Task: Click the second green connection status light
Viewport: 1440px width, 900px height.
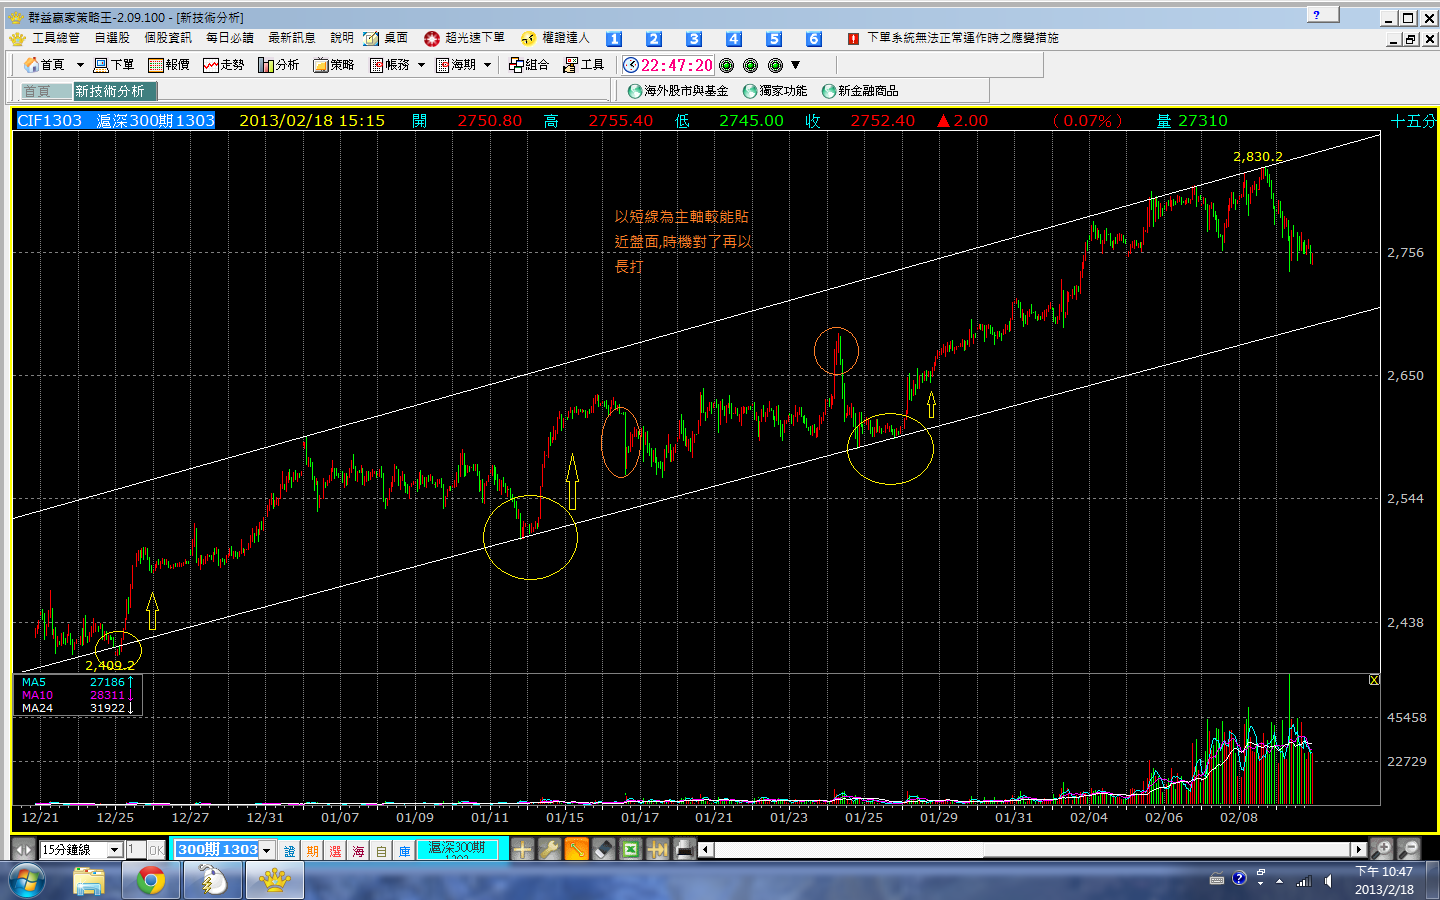Action: (751, 65)
